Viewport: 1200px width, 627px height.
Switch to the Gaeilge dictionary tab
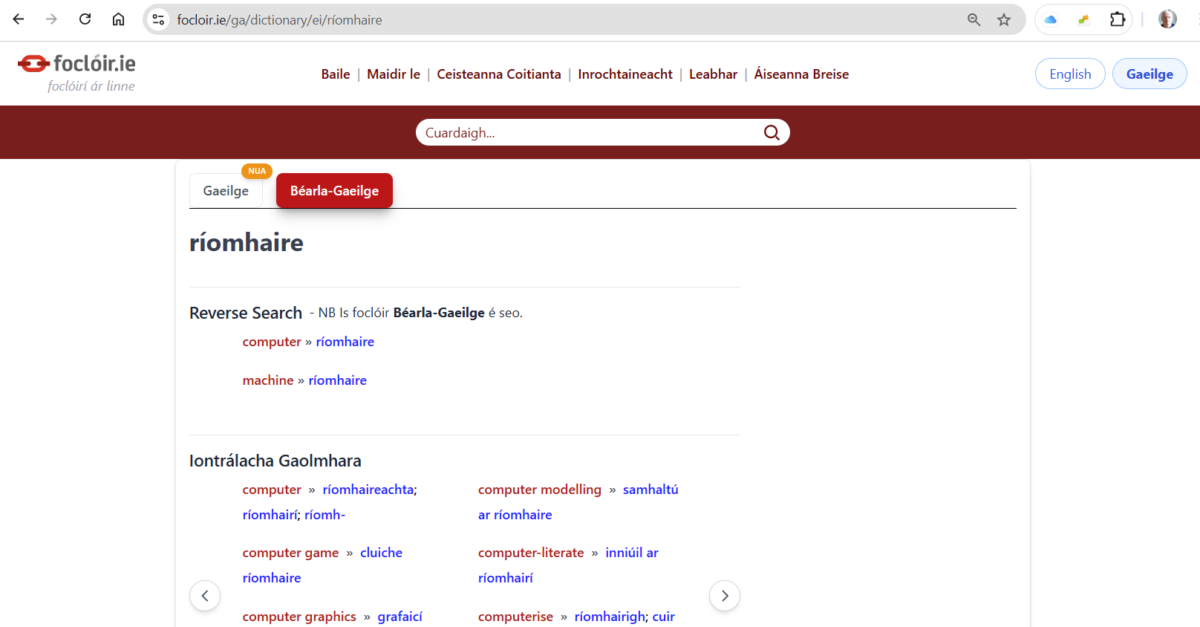pyautogui.click(x=226, y=191)
